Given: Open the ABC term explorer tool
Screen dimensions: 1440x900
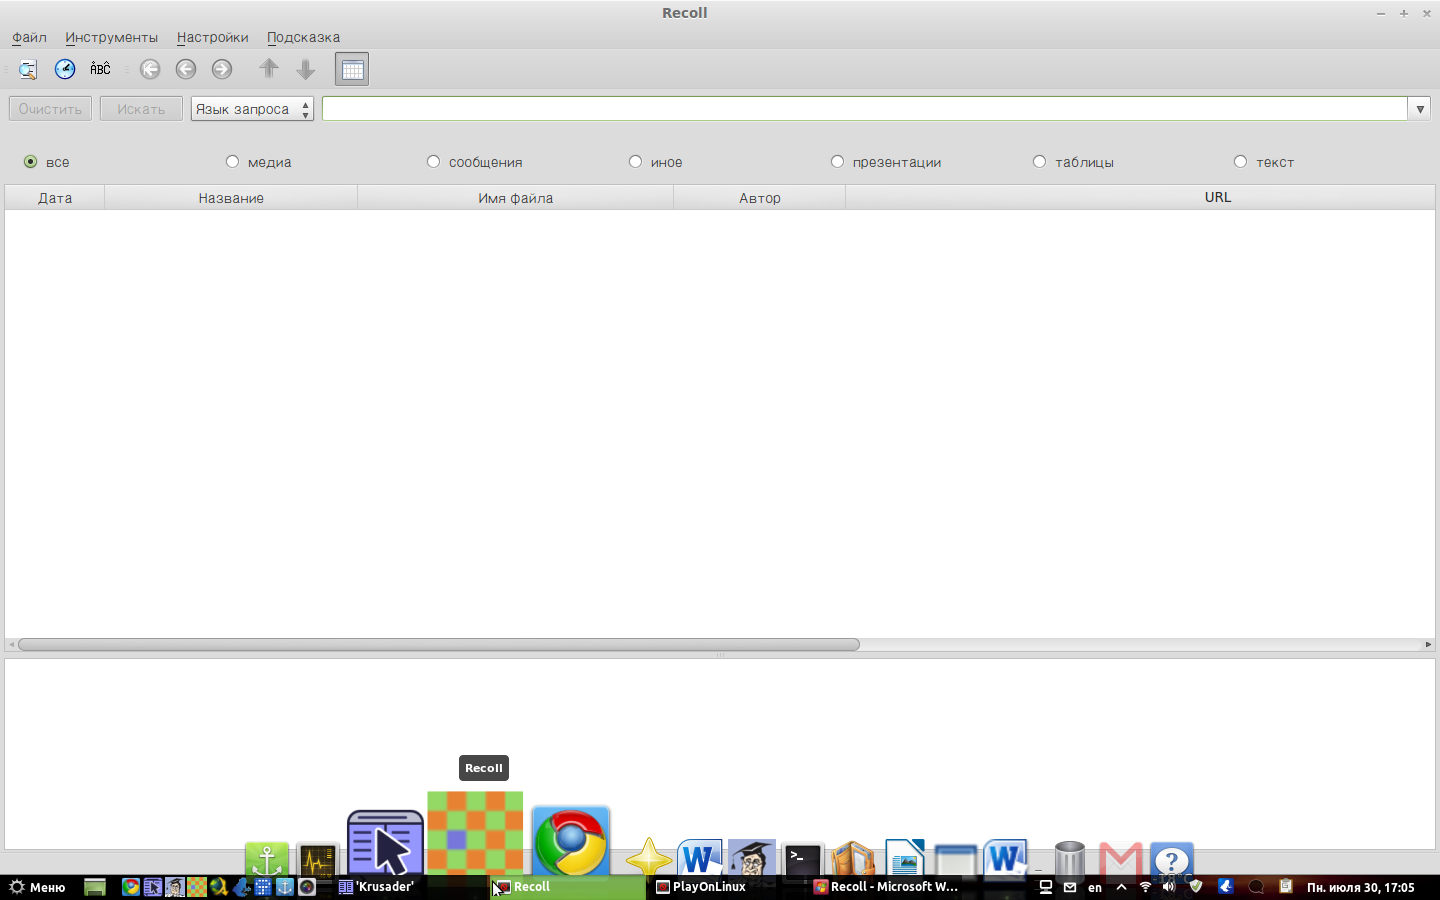Looking at the screenshot, I should [x=100, y=69].
